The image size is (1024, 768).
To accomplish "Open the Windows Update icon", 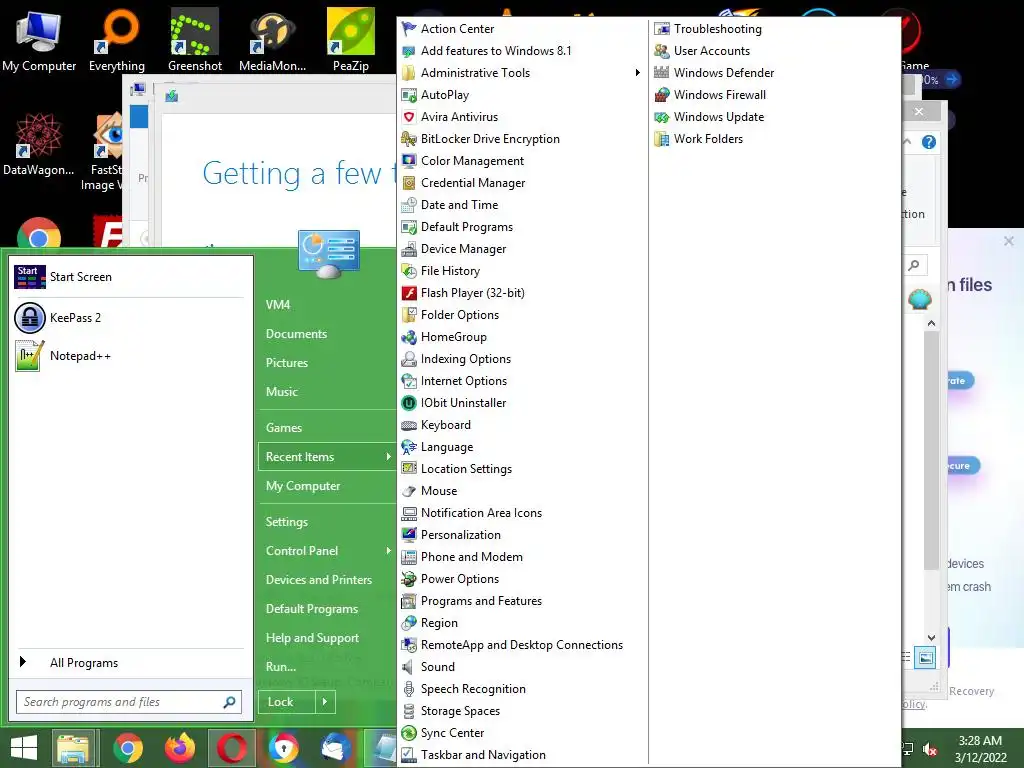I will click(662, 117).
